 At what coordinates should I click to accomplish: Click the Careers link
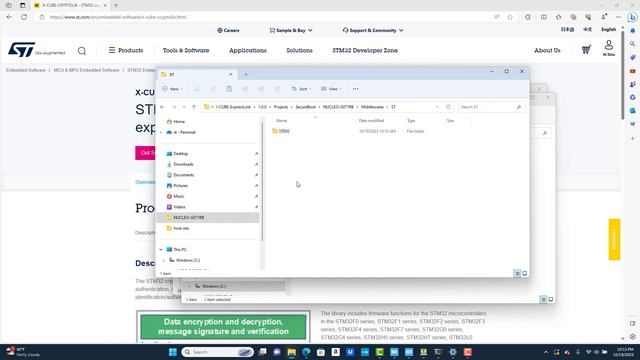[x=228, y=30]
